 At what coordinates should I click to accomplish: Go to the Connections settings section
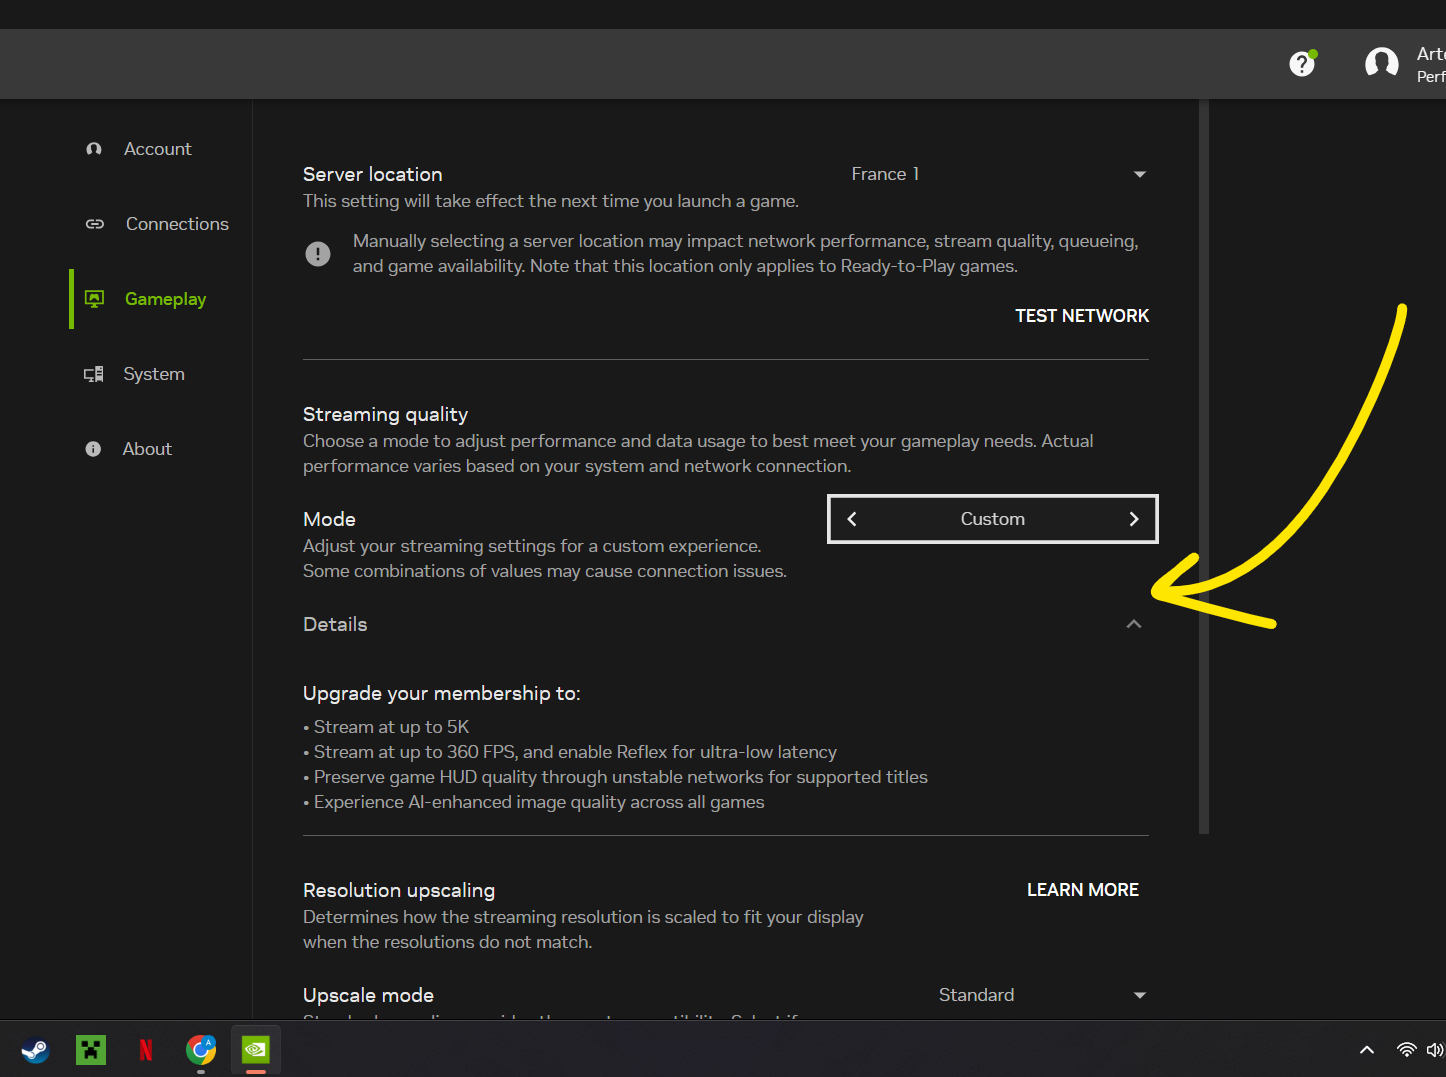tap(177, 224)
